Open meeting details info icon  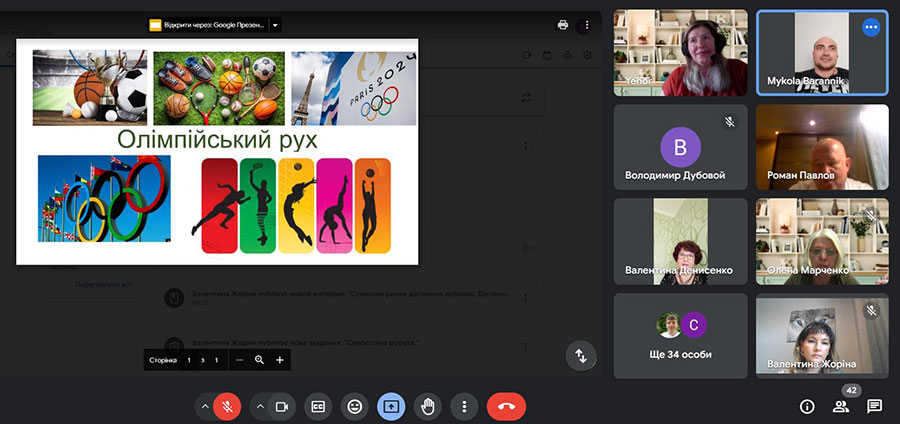(807, 407)
